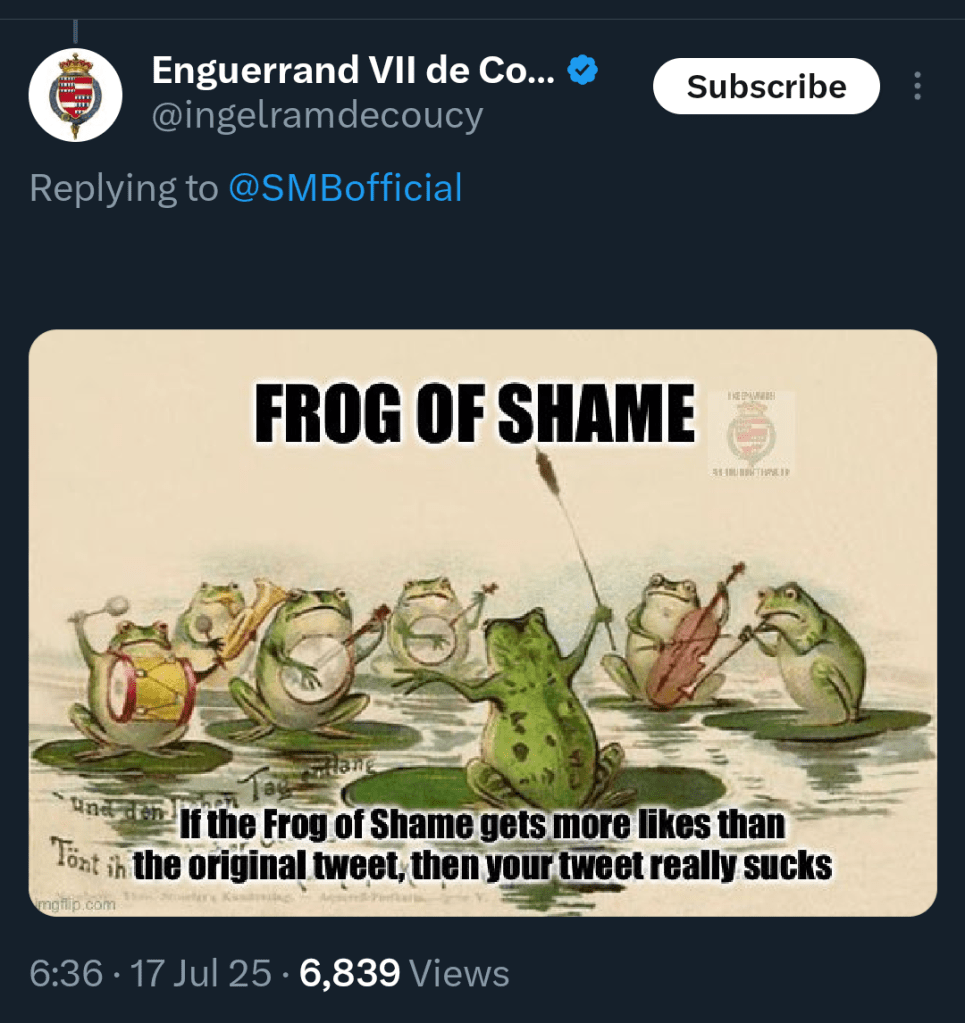
Task: Click the "Replying to" text label
Action: tap(123, 188)
